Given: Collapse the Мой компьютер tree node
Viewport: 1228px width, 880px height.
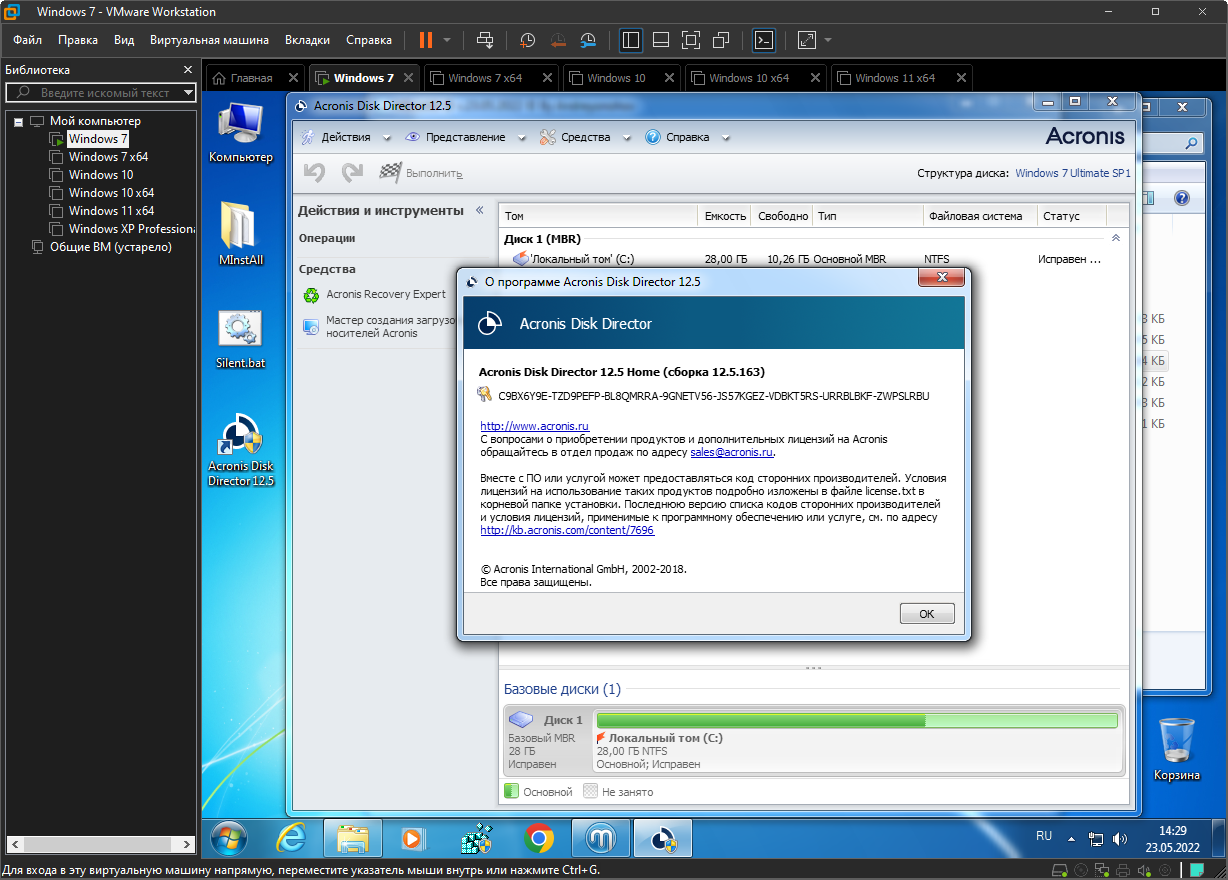Looking at the screenshot, I should pos(19,121).
